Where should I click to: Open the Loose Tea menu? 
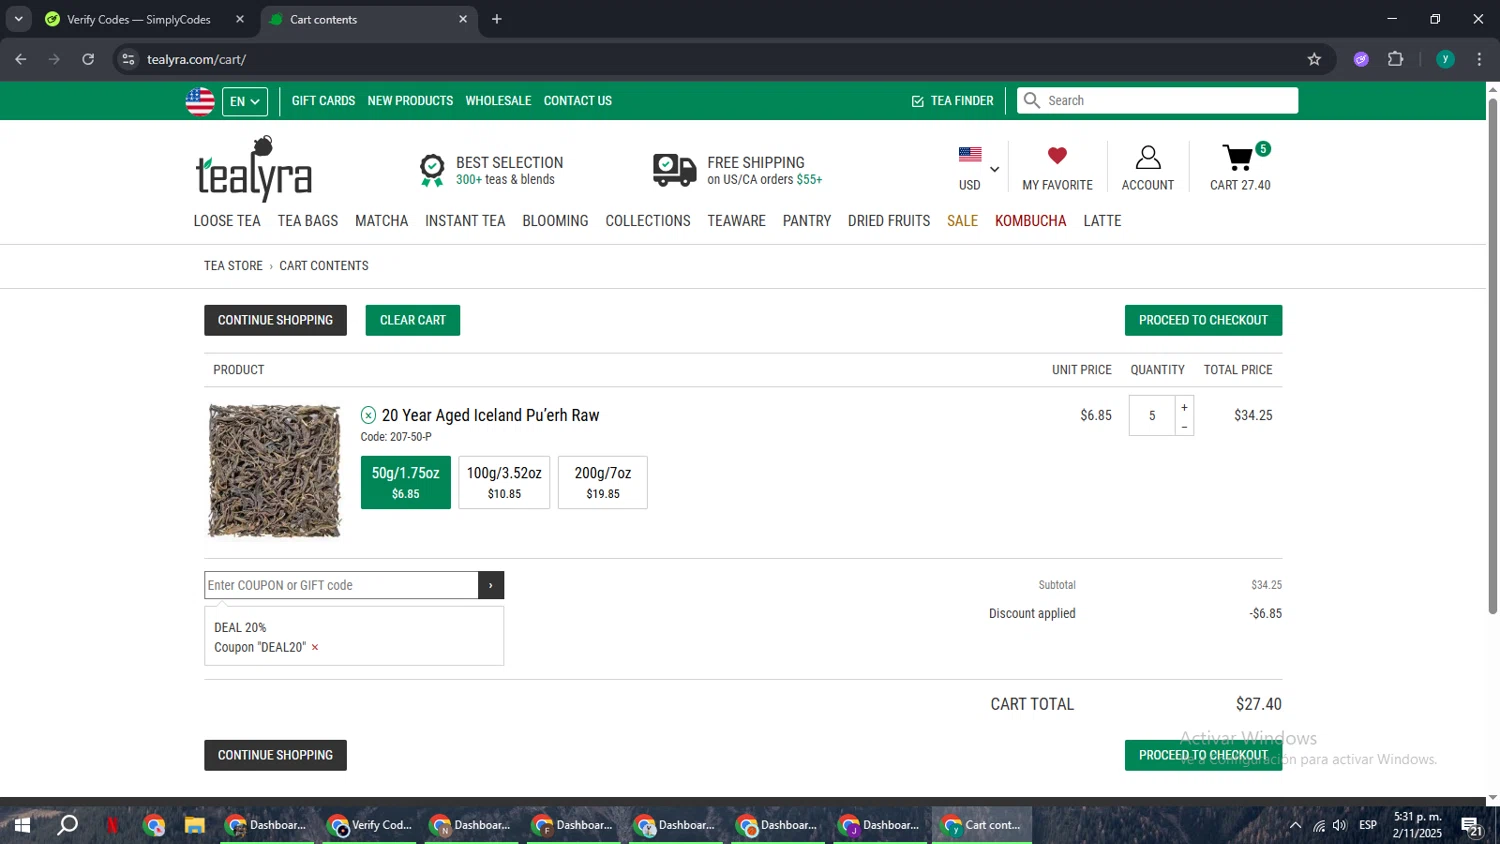click(x=227, y=221)
